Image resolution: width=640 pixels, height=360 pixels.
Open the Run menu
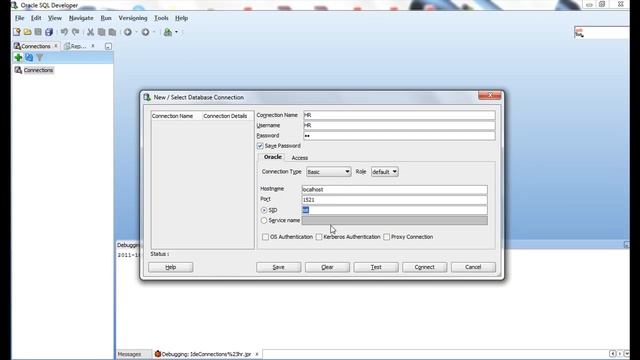pyautogui.click(x=106, y=18)
